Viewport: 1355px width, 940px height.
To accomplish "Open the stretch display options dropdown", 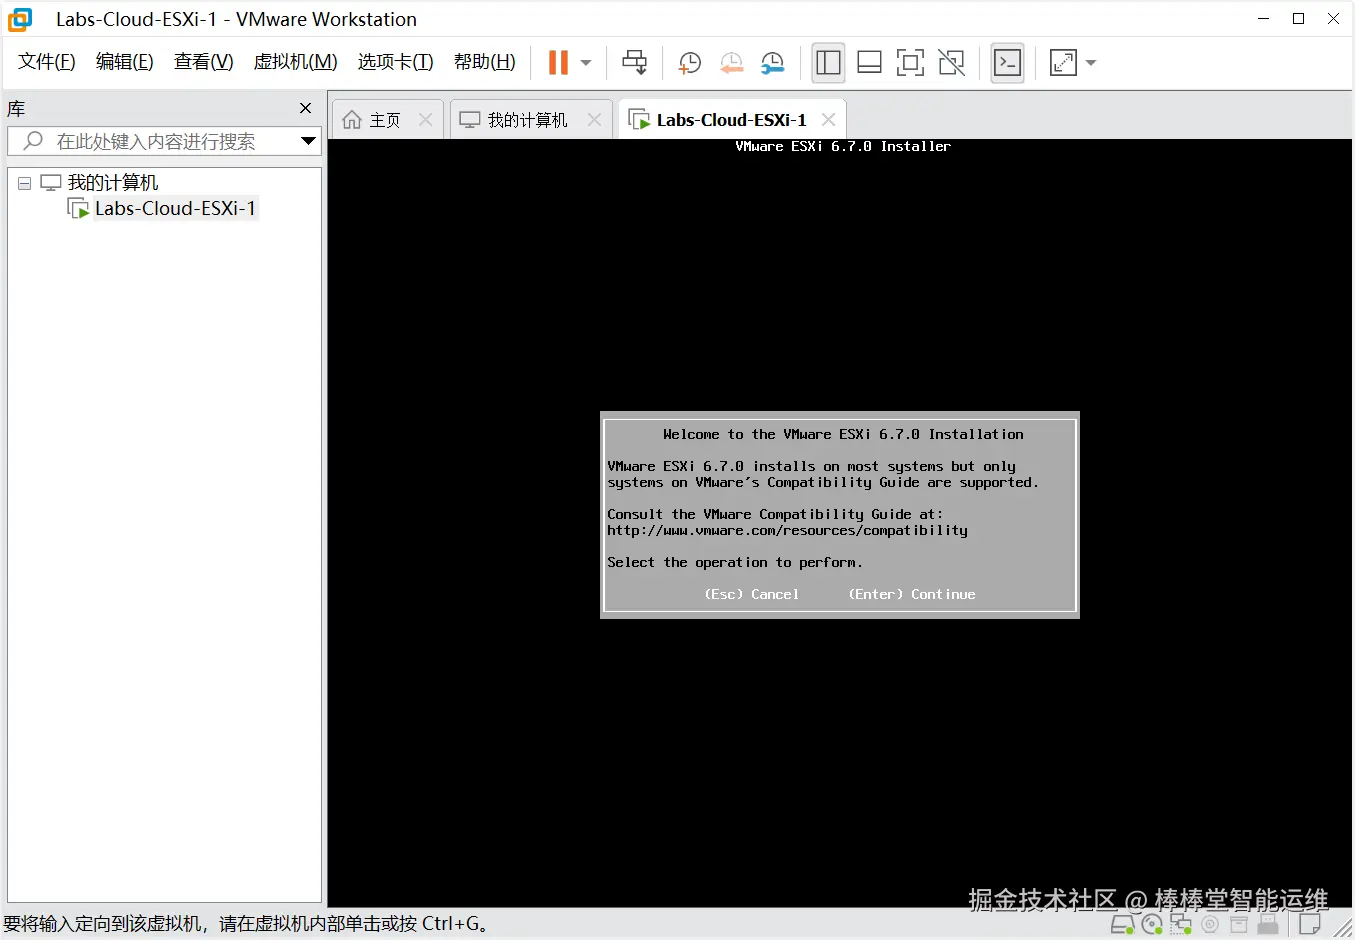I will (1091, 63).
